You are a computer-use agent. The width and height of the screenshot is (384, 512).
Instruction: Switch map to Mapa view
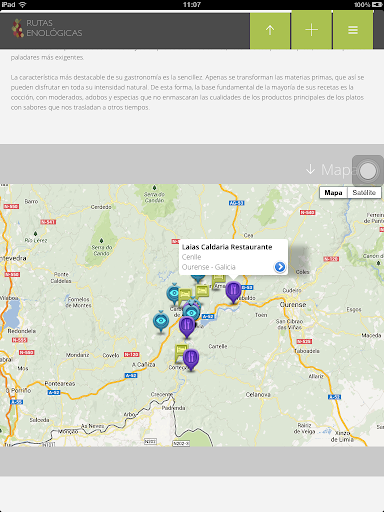point(333,193)
